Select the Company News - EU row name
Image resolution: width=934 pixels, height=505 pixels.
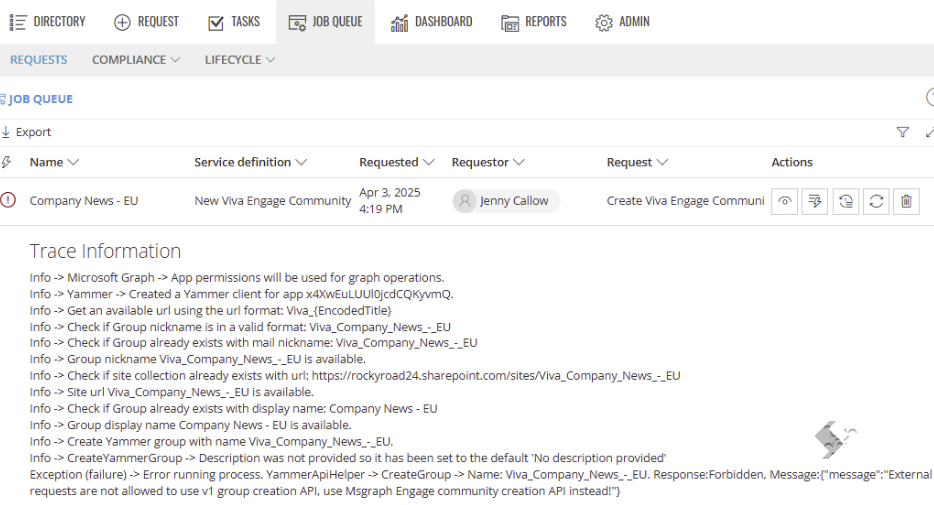pyautogui.click(x=84, y=201)
